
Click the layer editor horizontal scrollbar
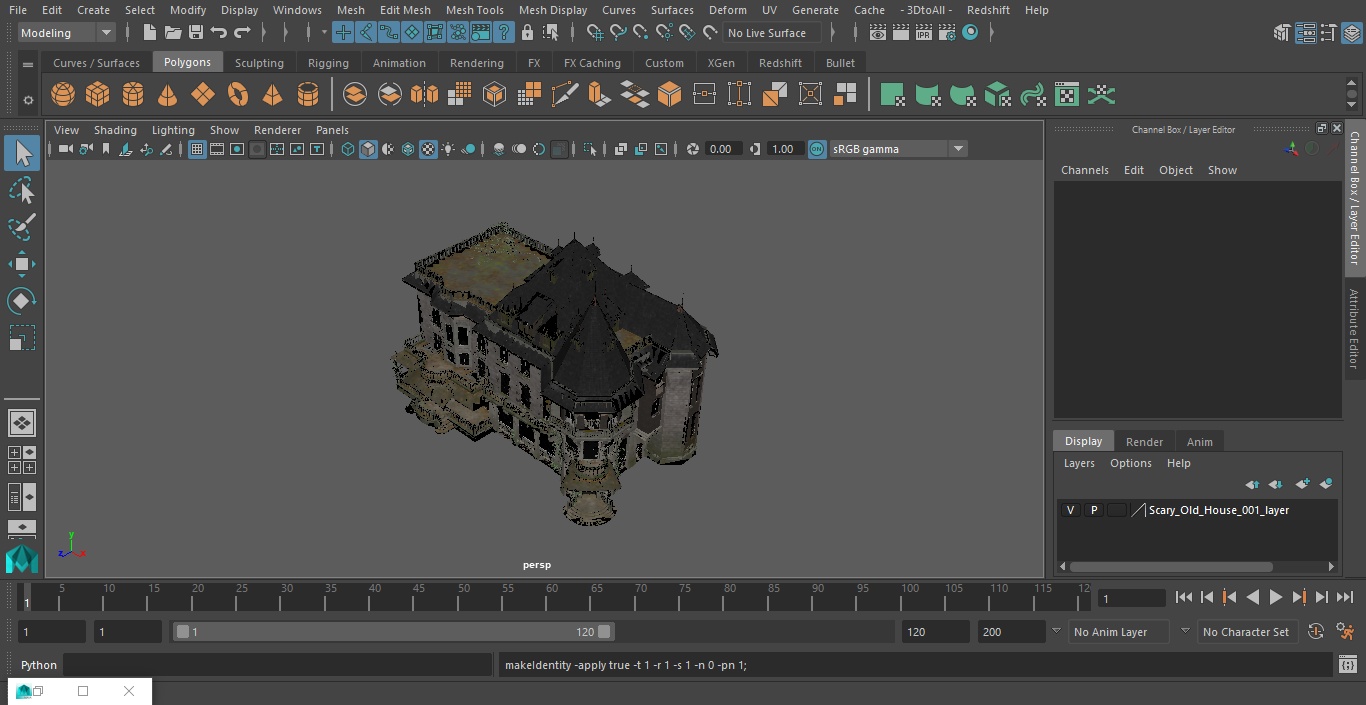pyautogui.click(x=1172, y=566)
